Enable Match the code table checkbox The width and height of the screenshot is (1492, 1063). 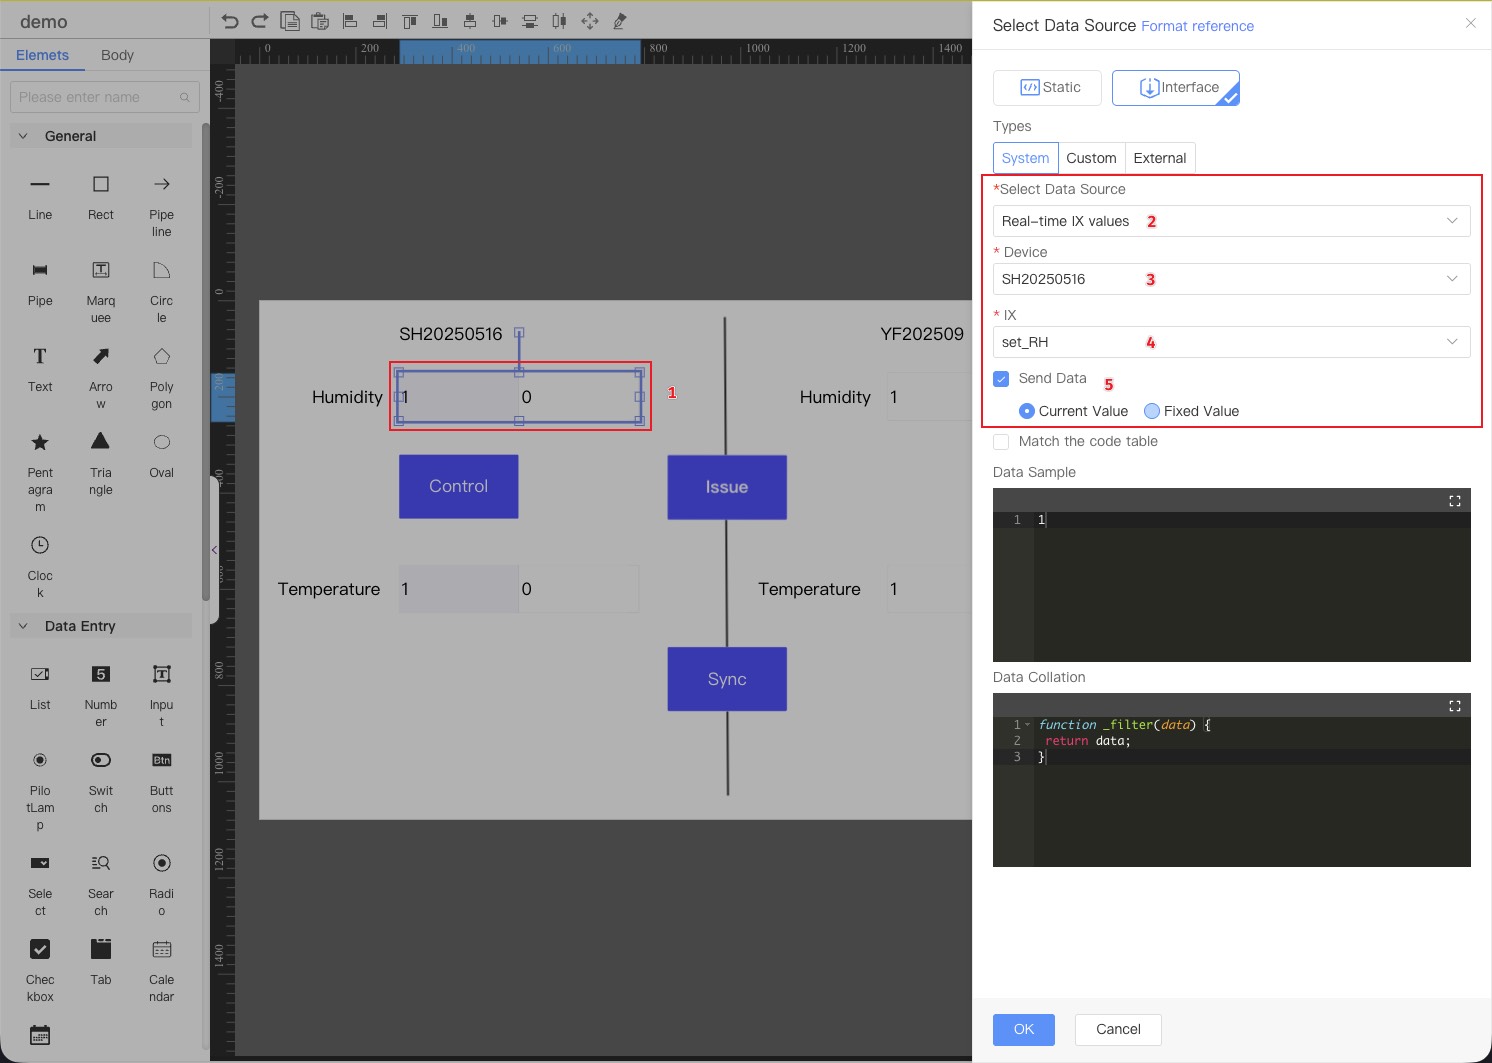click(x=1001, y=442)
